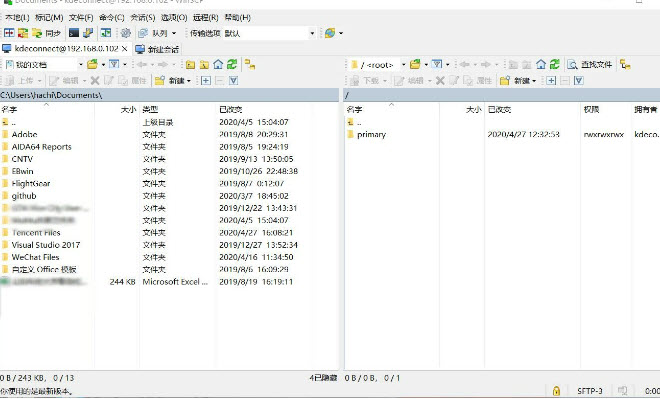Image resolution: width=660 pixels, height=399 pixels.
Task: Click the compare directories icon in main toolbar
Action: coord(9,33)
